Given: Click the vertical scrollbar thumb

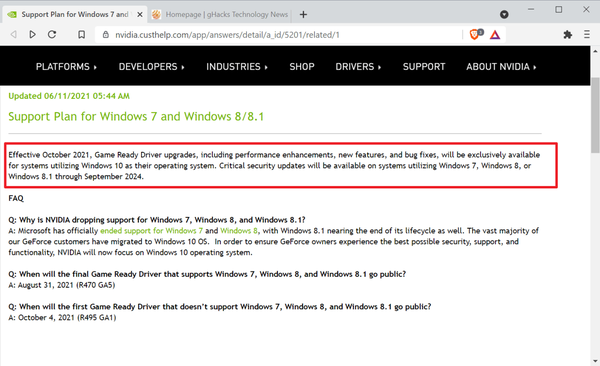Looking at the screenshot, I should [595, 115].
